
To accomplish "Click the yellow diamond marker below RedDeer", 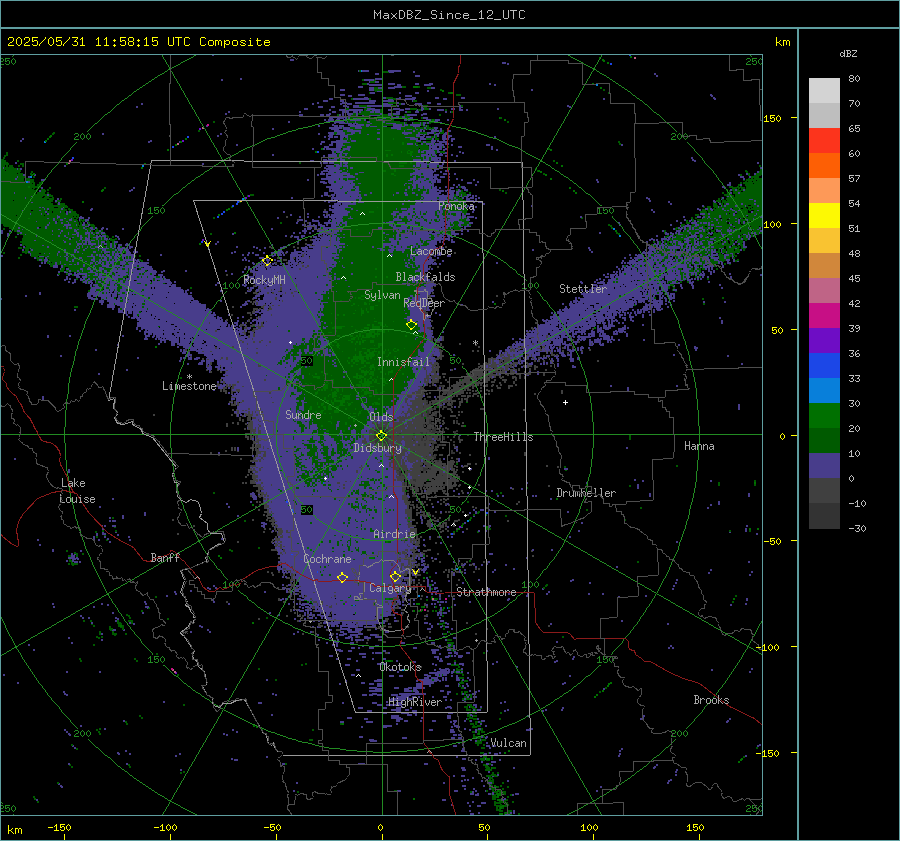I will (x=411, y=325).
